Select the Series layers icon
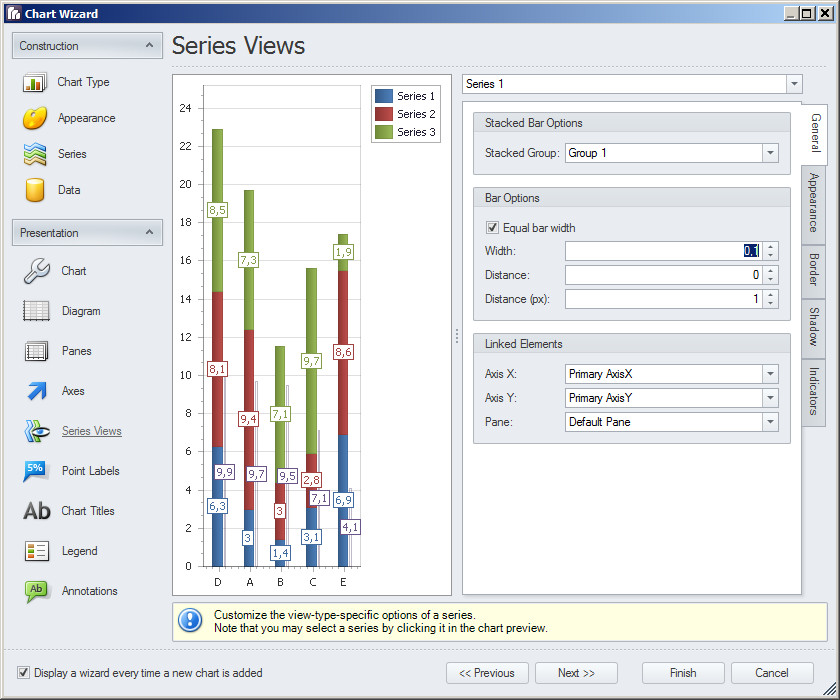The width and height of the screenshot is (840, 700). click(x=35, y=154)
